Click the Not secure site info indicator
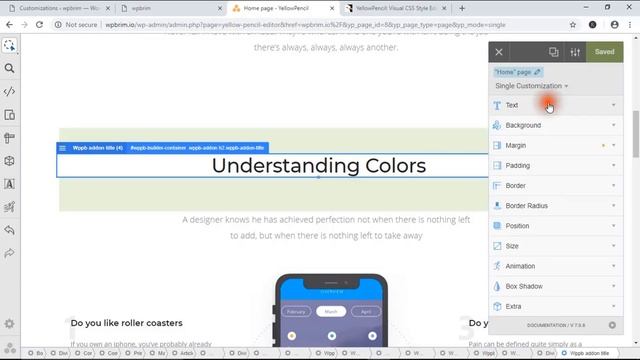Viewport: 640px width, 360px height. pyautogui.click(x=76, y=25)
